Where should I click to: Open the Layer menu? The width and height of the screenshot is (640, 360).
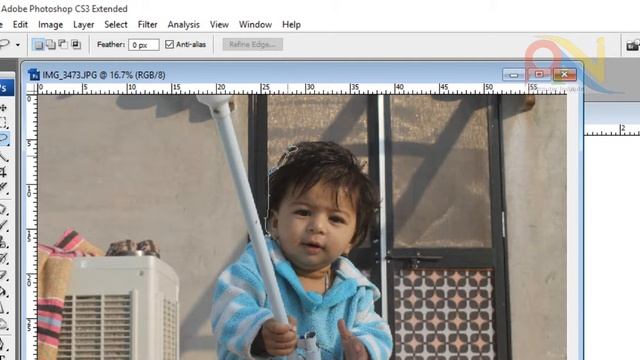[84, 24]
